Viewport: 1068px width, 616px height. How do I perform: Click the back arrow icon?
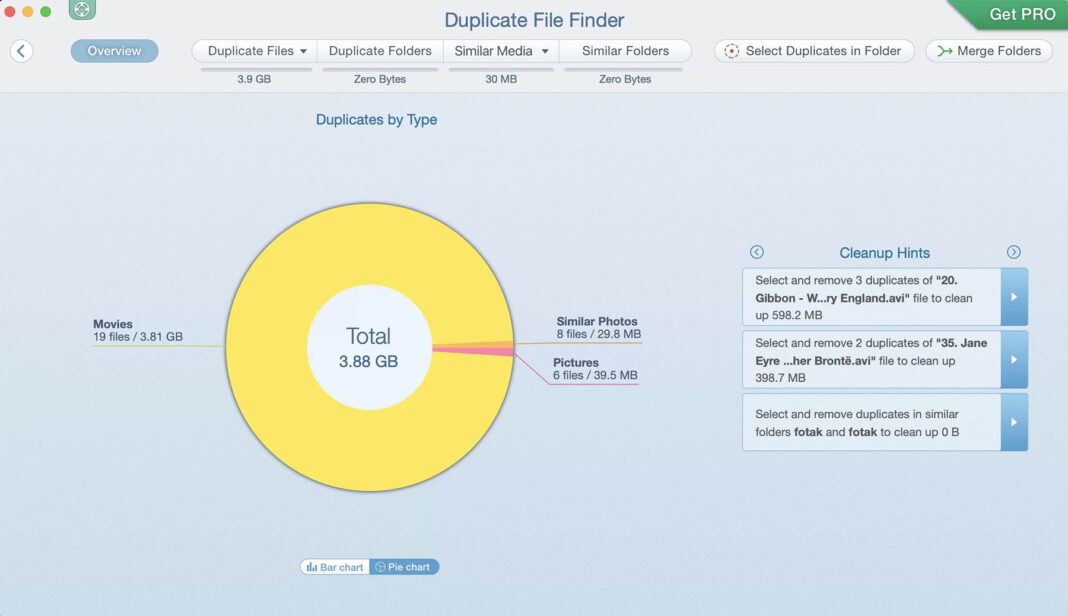pos(21,50)
